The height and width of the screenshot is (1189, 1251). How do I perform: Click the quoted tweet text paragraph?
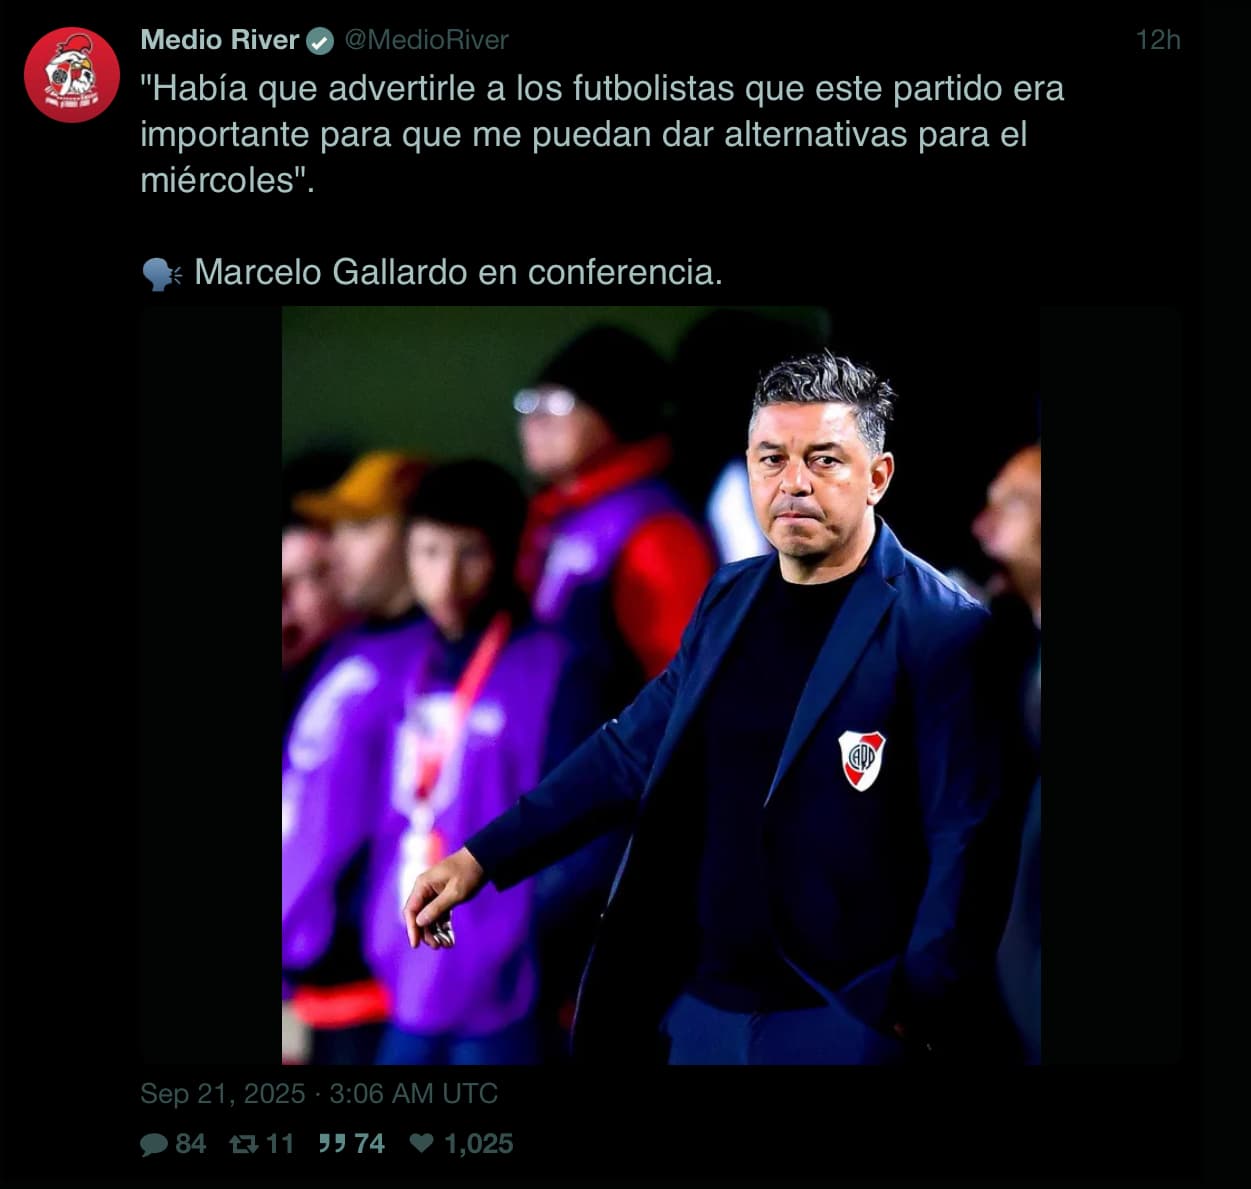click(x=602, y=134)
